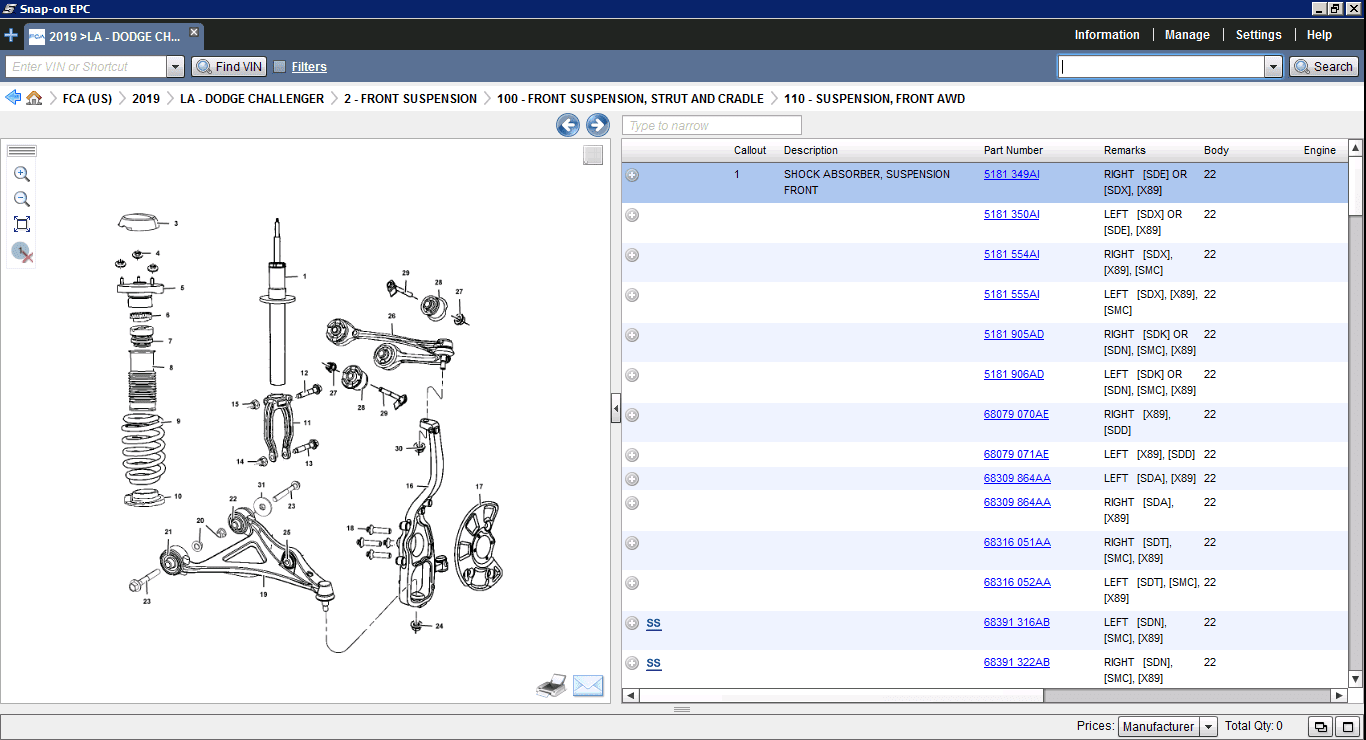Collapse the diagram panel splitter arrow
The image size is (1366, 740).
616,408
